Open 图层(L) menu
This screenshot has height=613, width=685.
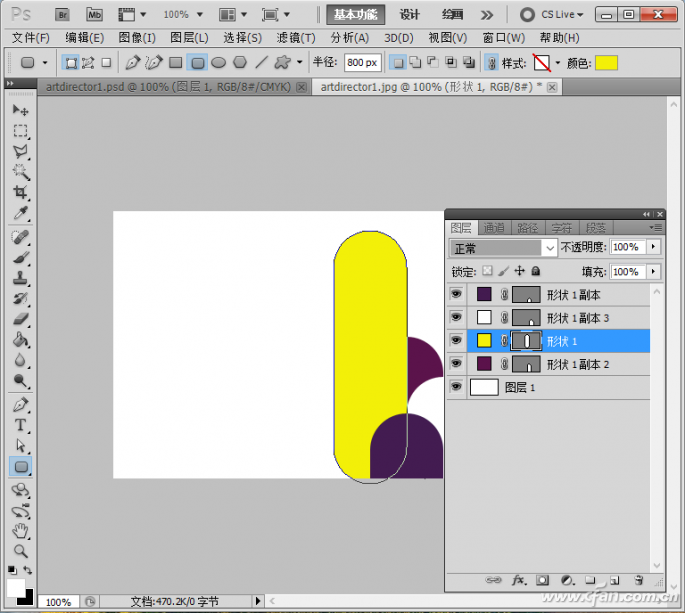(x=189, y=38)
